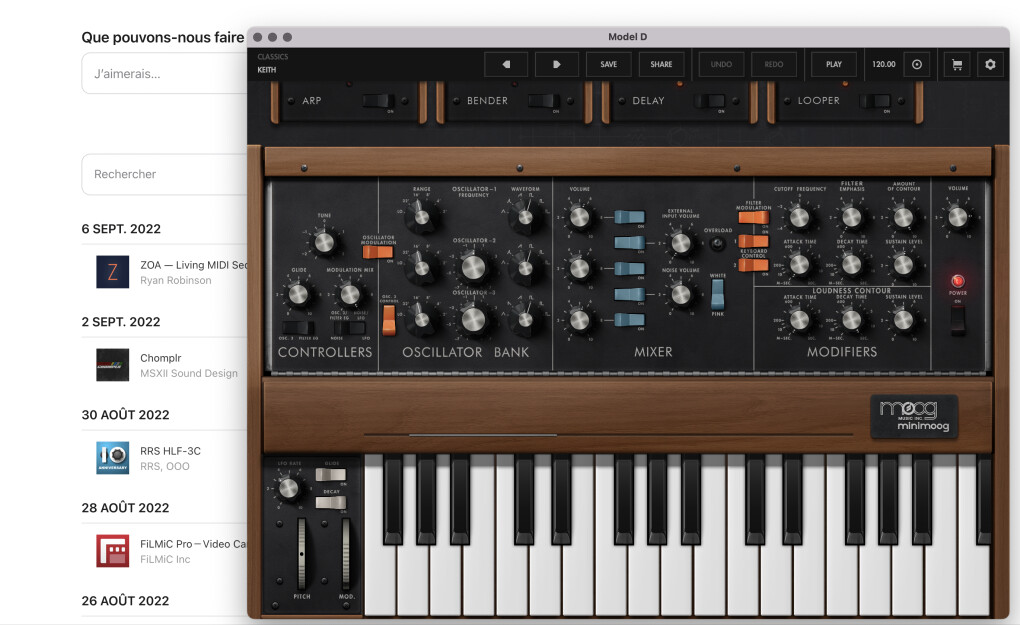Toggle the Osc. 3 / Filter EG switch
This screenshot has height=625, width=1020.
click(299, 327)
